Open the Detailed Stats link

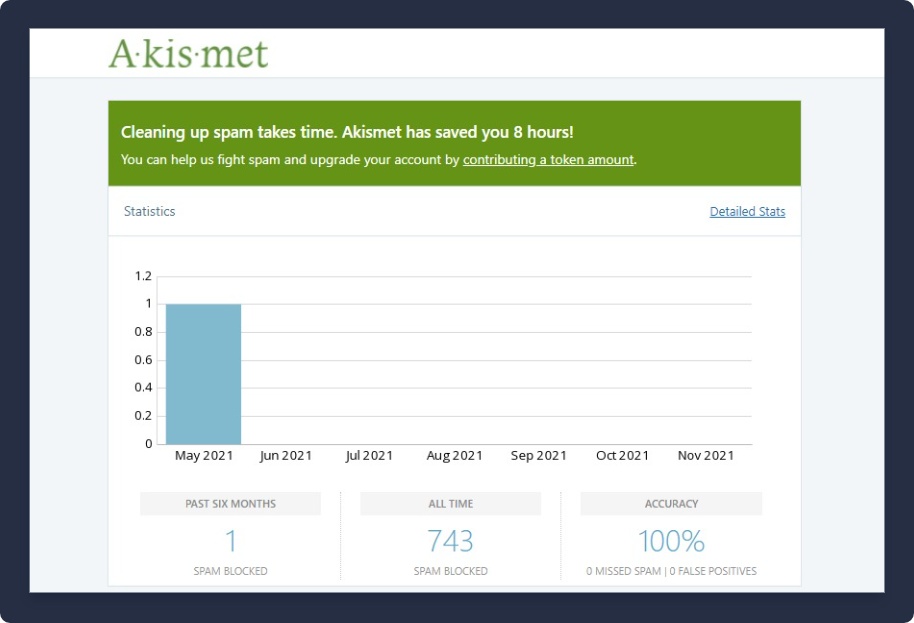(x=747, y=212)
